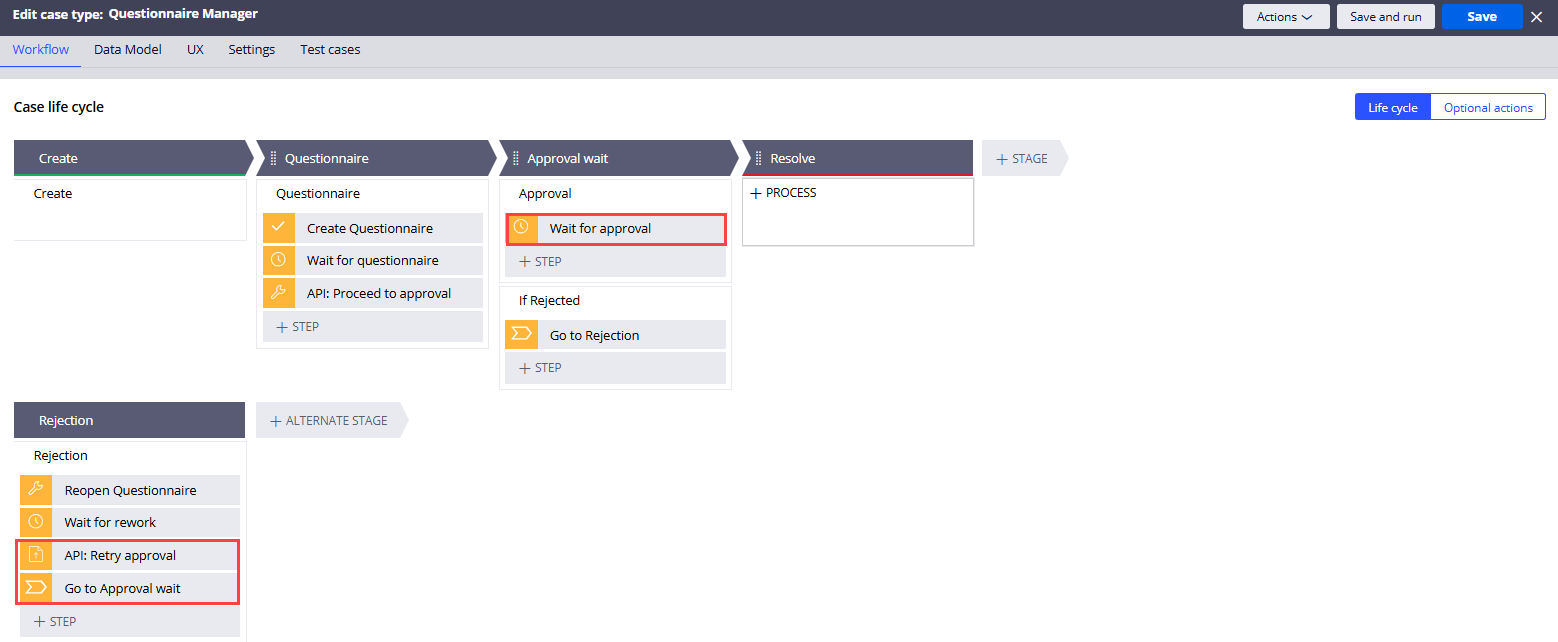The image size is (1558, 642).
Task: Open the Actions dropdown menu
Action: click(x=1285, y=17)
